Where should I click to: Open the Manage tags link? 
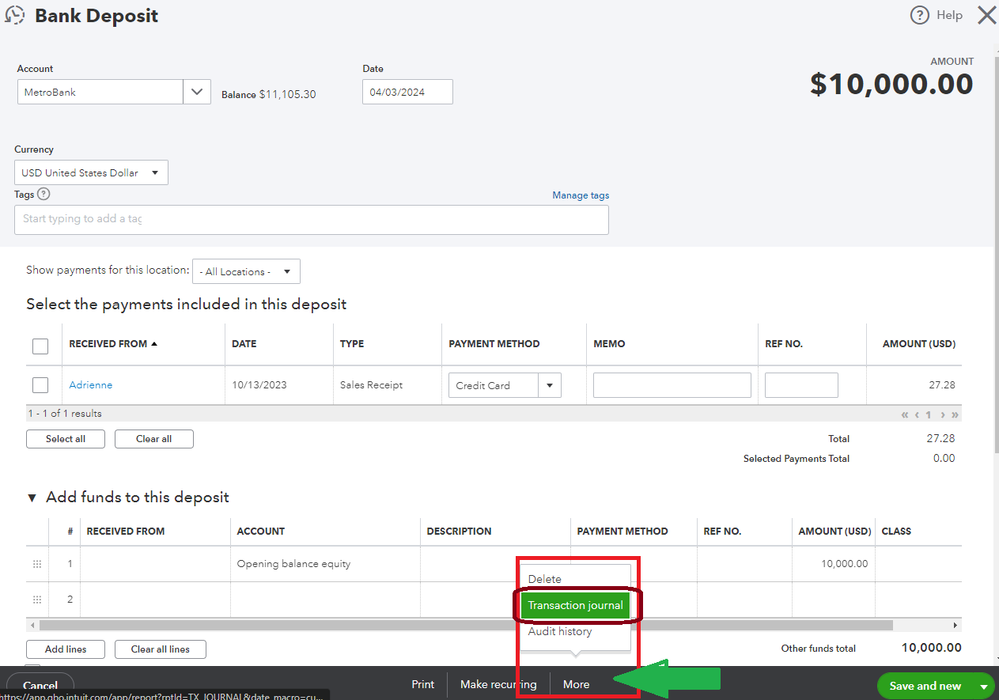tap(580, 196)
